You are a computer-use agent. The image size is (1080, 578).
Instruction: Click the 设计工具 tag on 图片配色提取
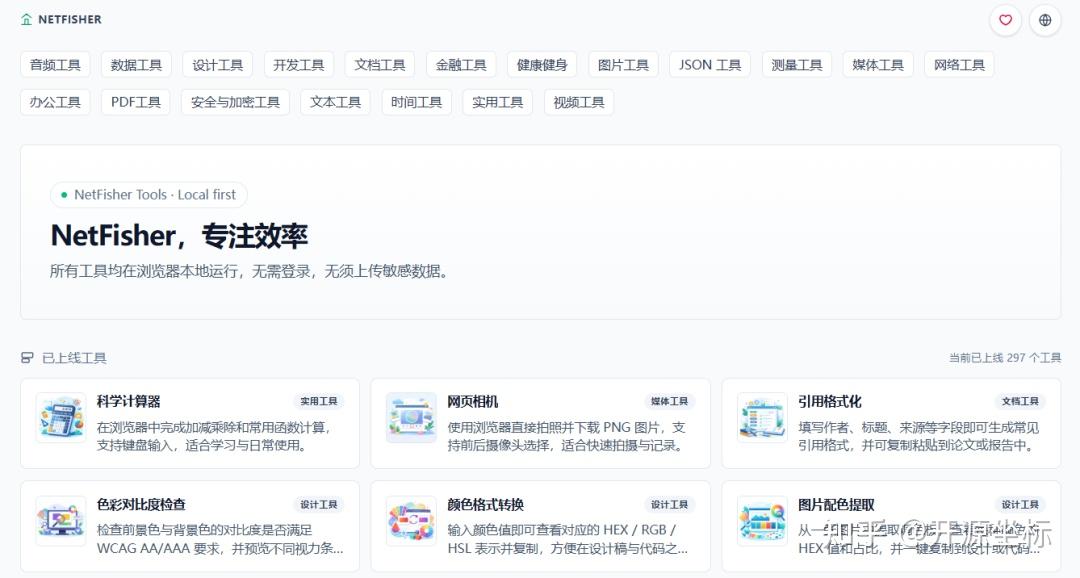1020,504
